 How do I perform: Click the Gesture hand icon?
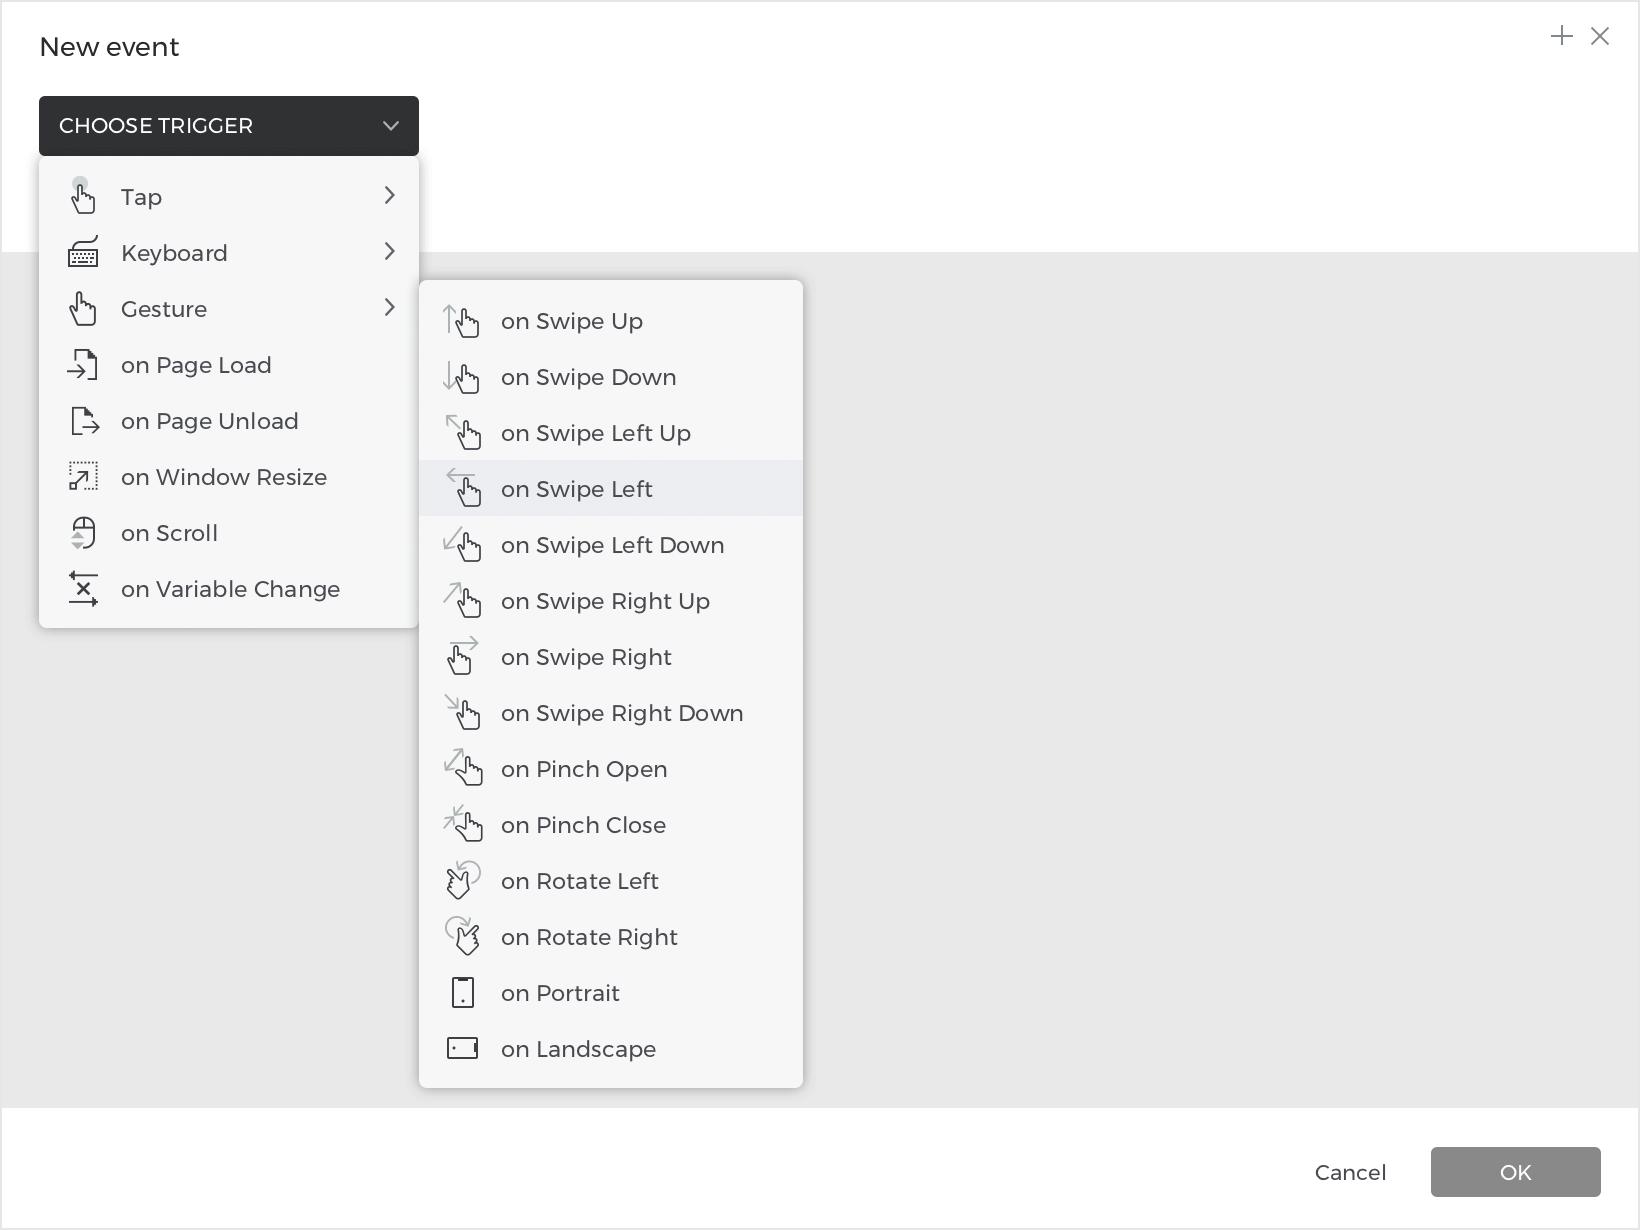point(83,308)
